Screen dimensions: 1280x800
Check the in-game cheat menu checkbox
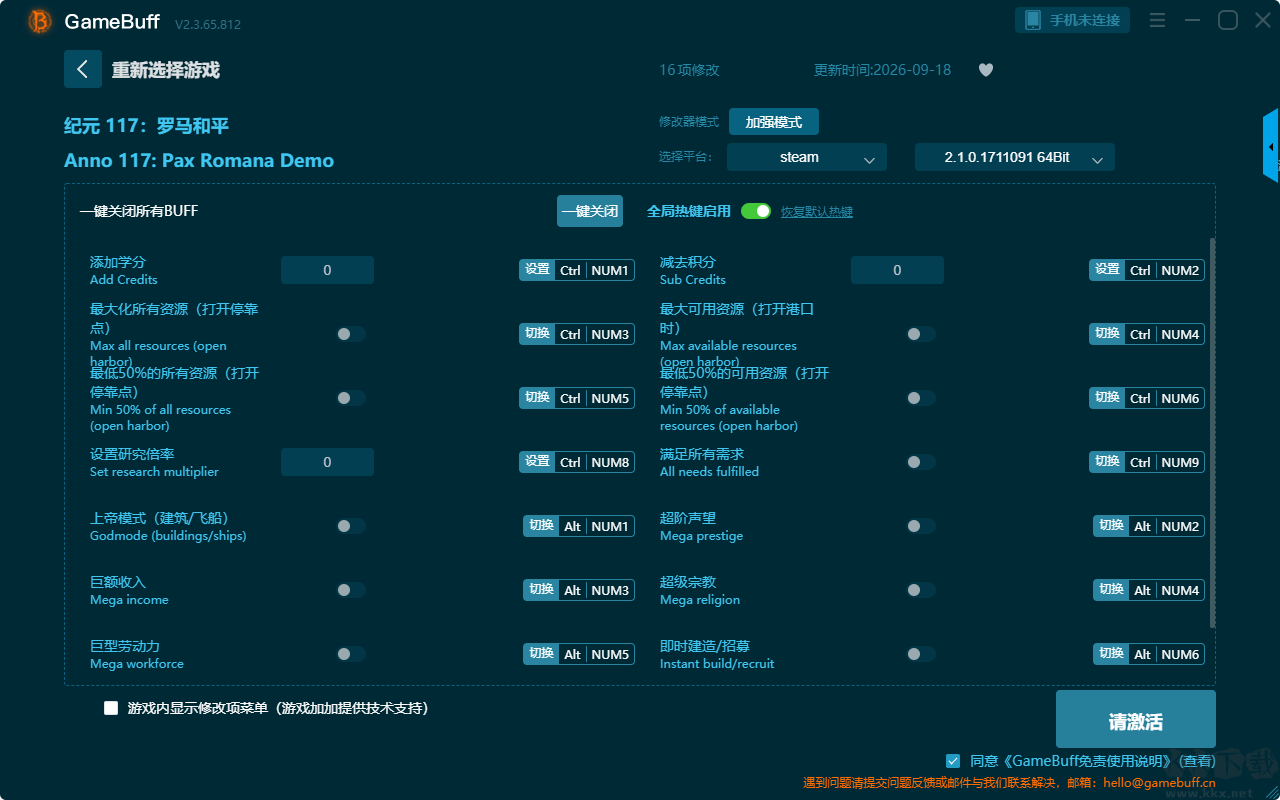click(x=111, y=708)
